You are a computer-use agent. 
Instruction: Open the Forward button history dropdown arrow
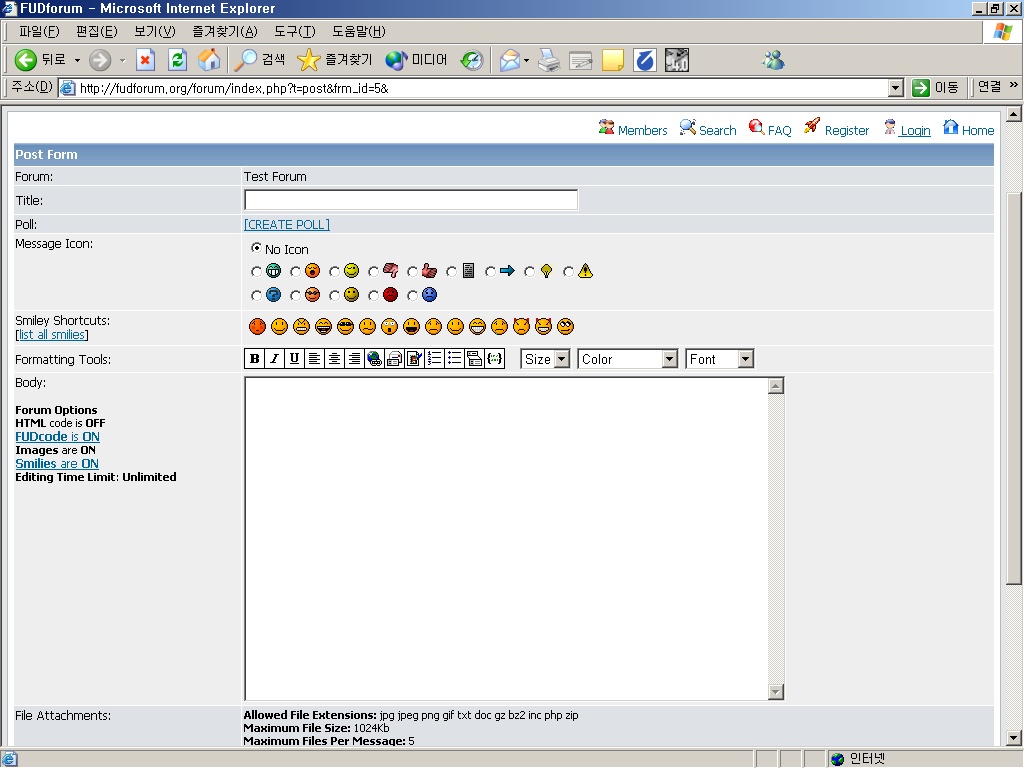coord(122,61)
